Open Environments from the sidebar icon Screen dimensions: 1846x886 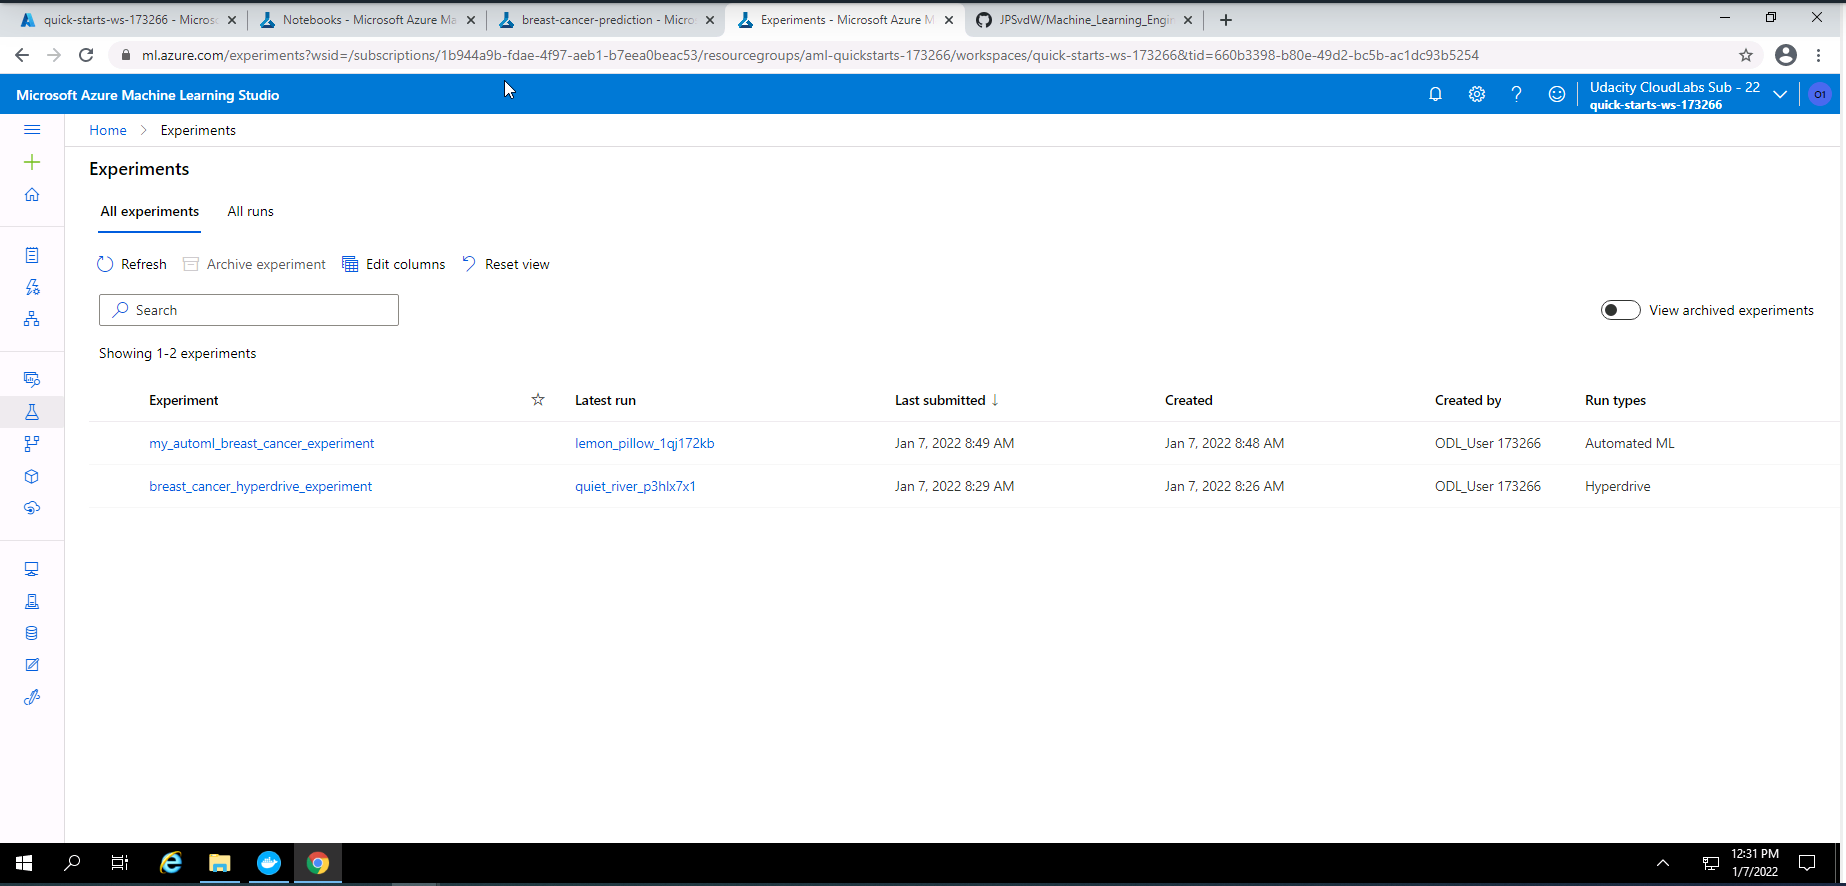[x=32, y=601]
